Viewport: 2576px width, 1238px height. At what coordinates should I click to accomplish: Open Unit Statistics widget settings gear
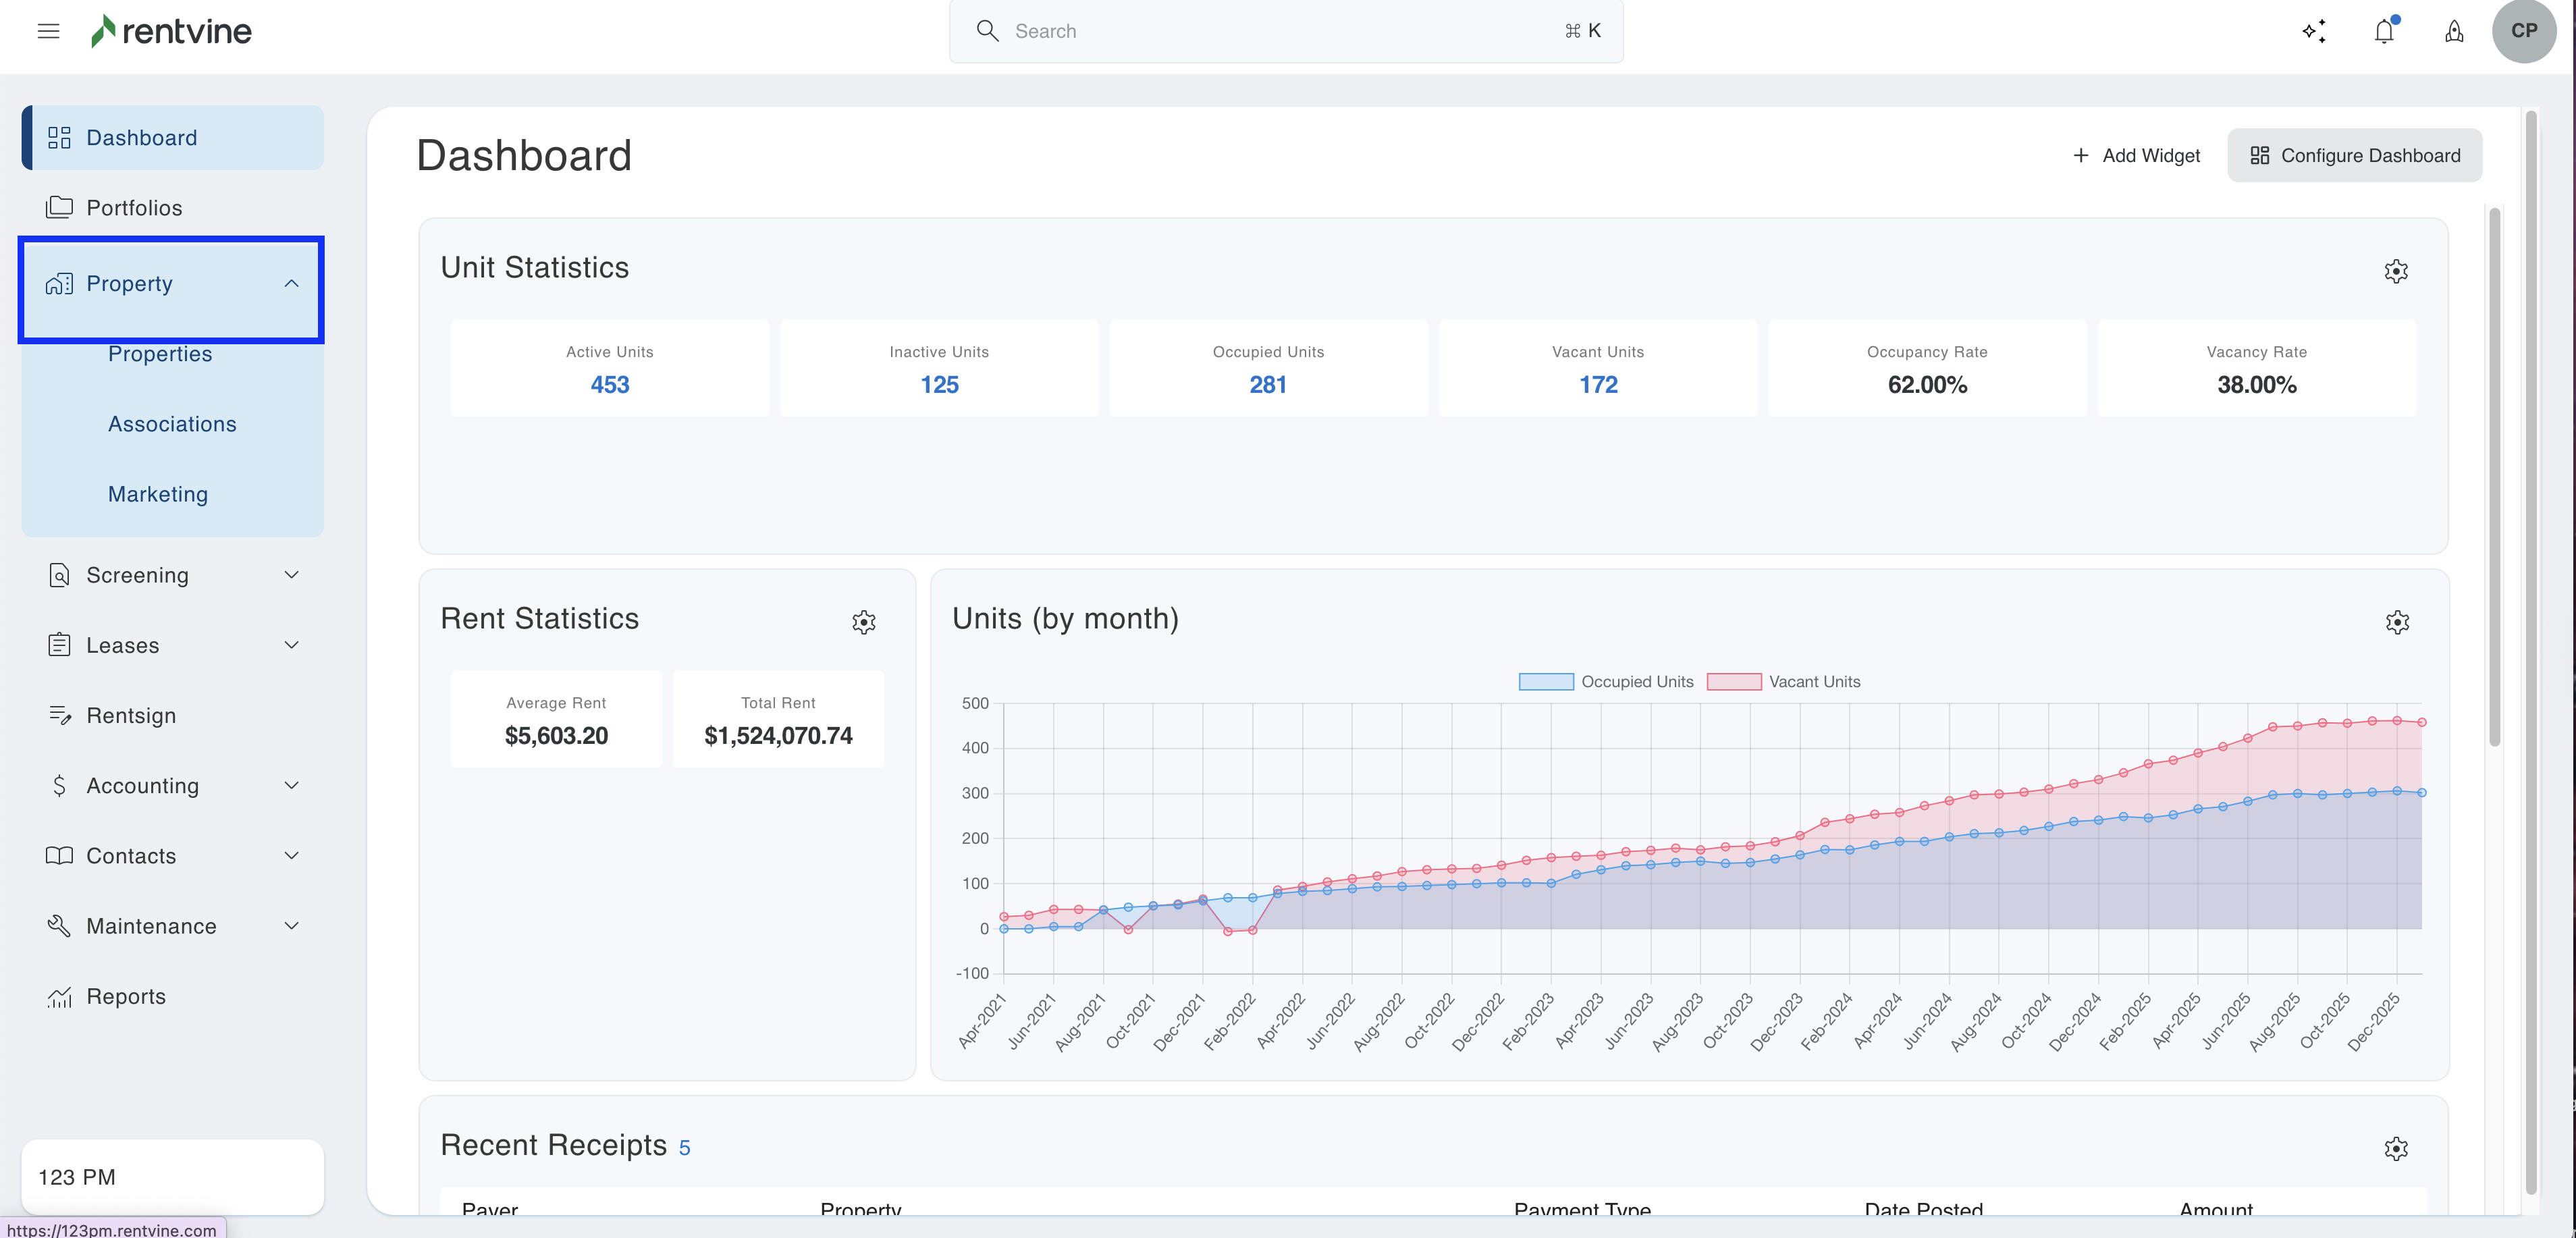[x=2396, y=271]
